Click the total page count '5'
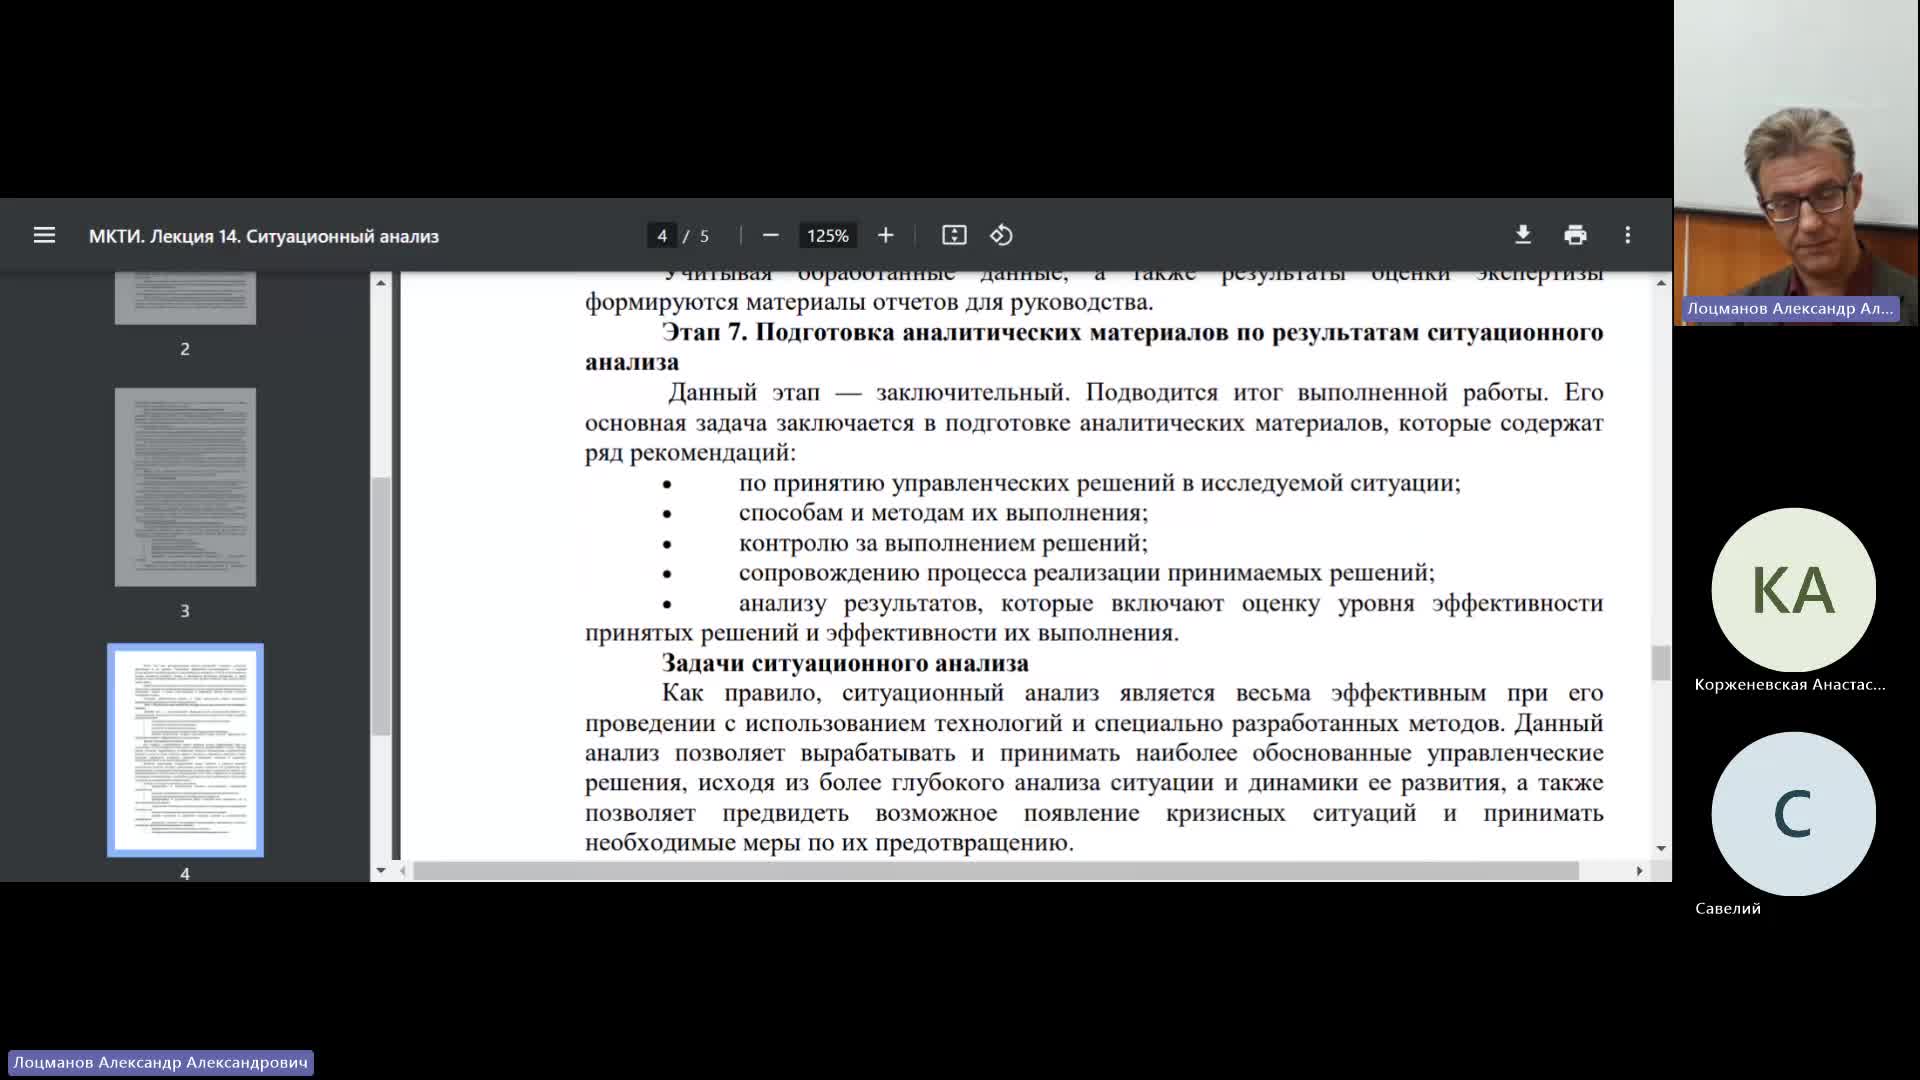 click(704, 236)
